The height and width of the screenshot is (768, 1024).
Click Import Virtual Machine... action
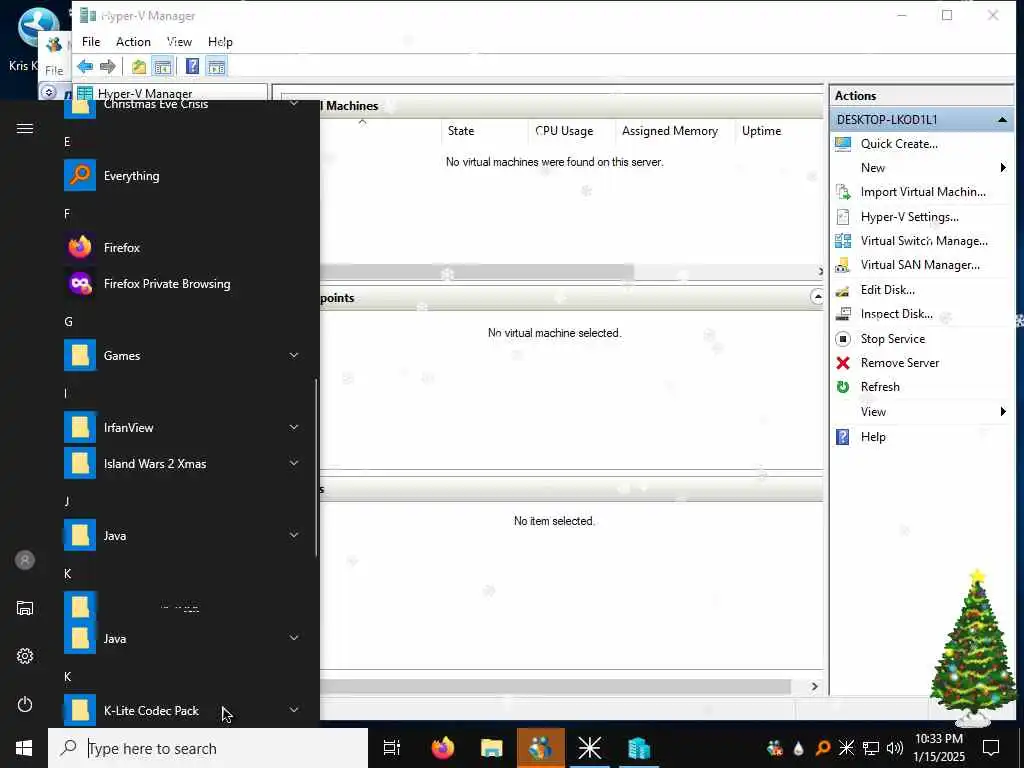[923, 192]
